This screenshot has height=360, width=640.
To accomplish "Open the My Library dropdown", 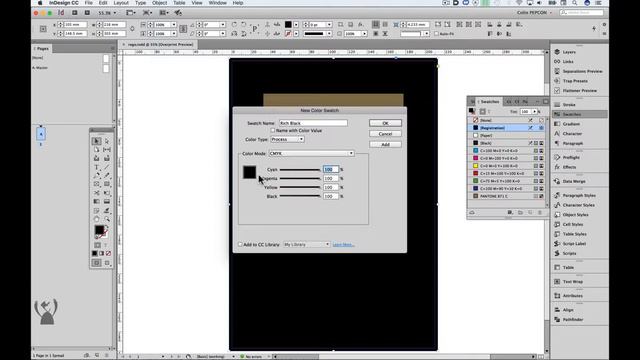I will (x=307, y=244).
